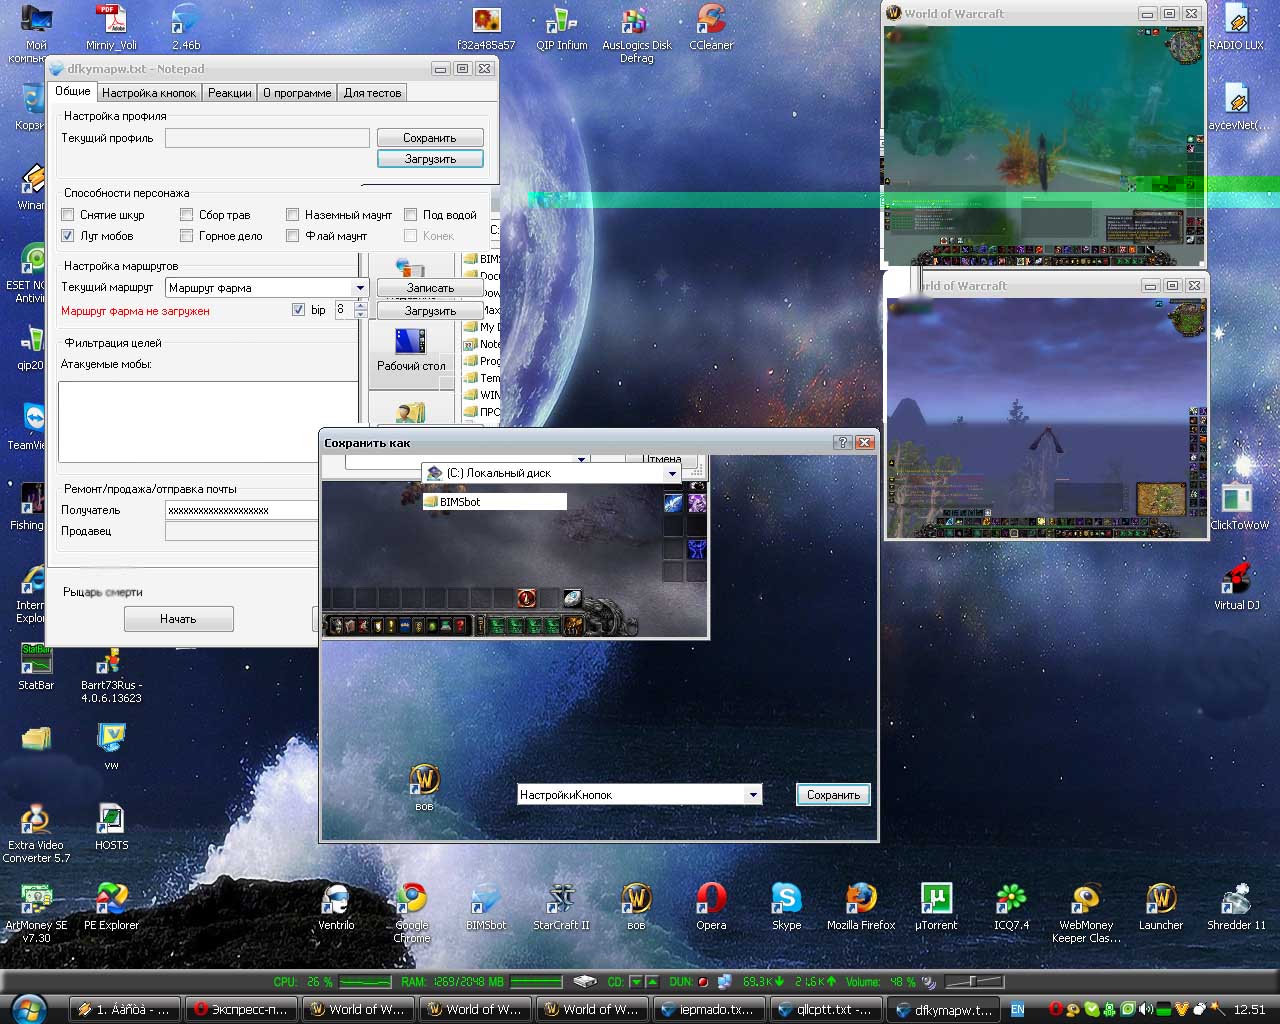Open the (C:) Локальный диск drive dropdown

pos(672,473)
